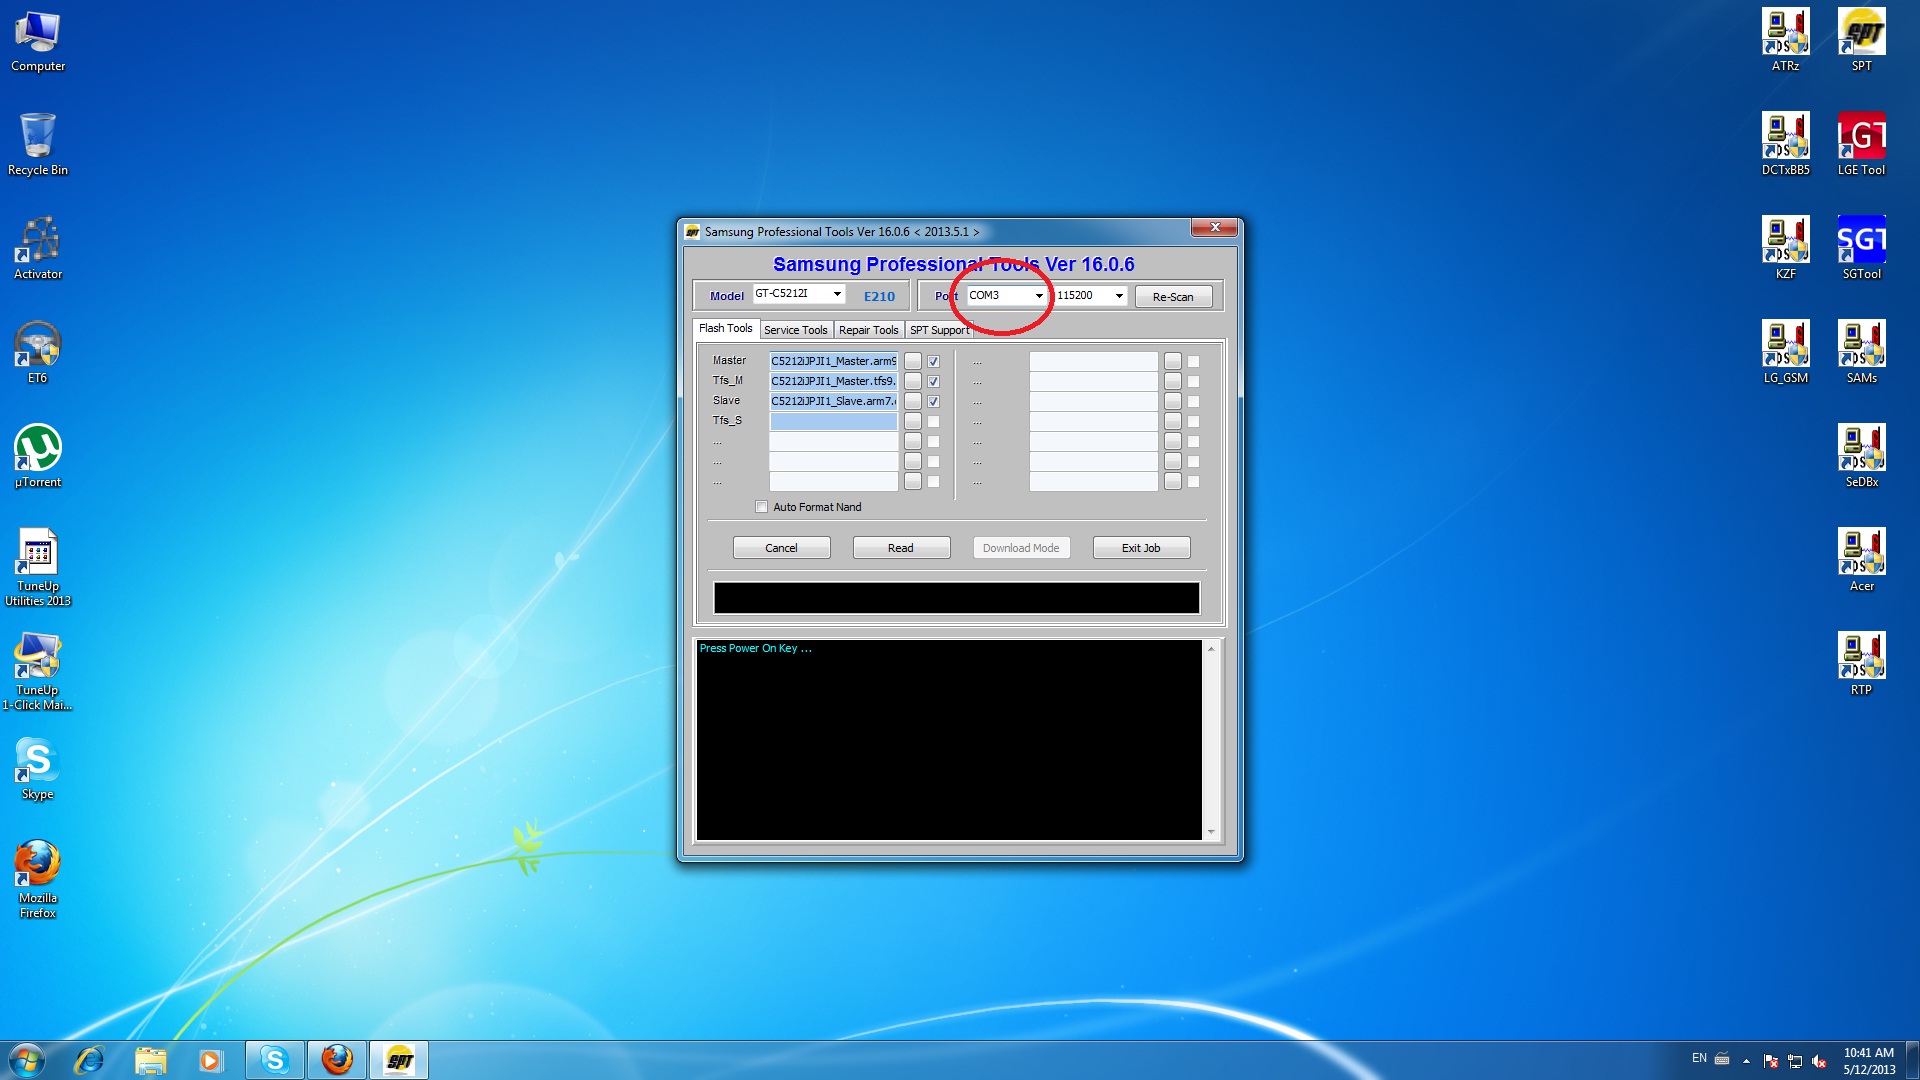Switch to Skype in the taskbar
Image resolution: width=1920 pixels, height=1080 pixels.
[275, 1060]
